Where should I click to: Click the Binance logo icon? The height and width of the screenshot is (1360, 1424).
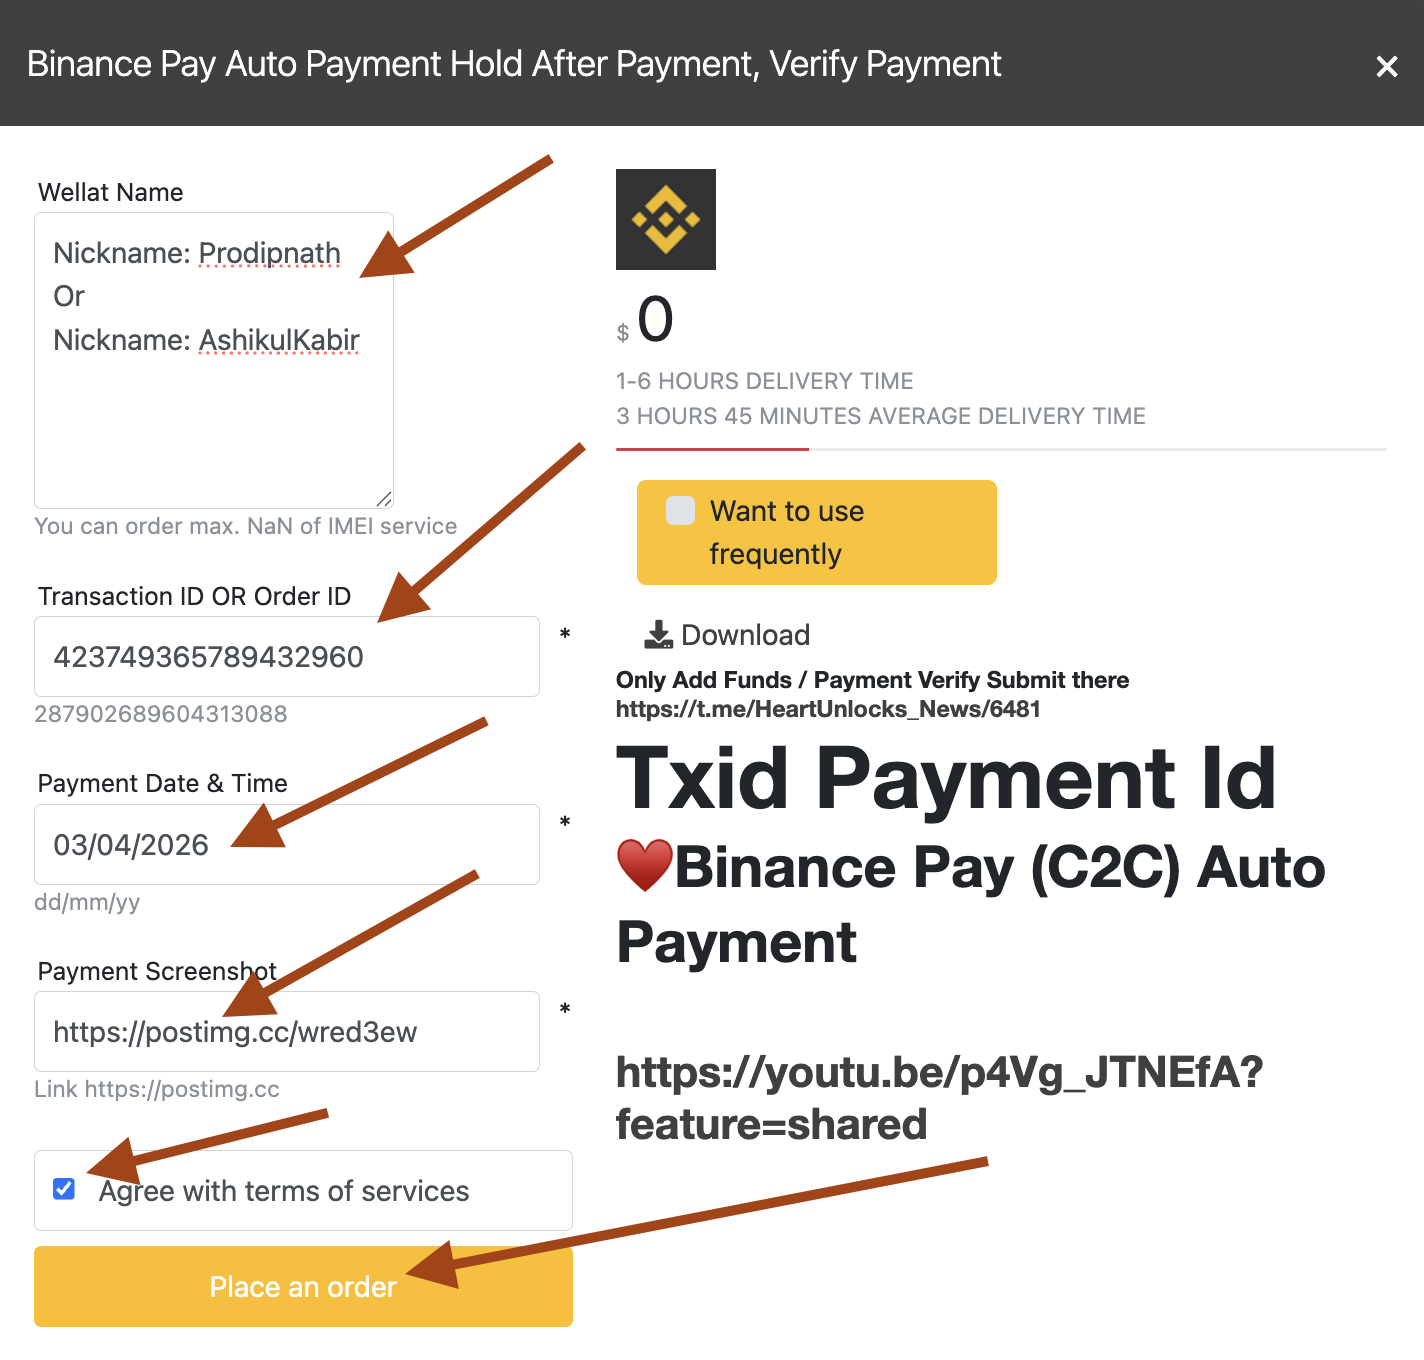click(x=666, y=219)
